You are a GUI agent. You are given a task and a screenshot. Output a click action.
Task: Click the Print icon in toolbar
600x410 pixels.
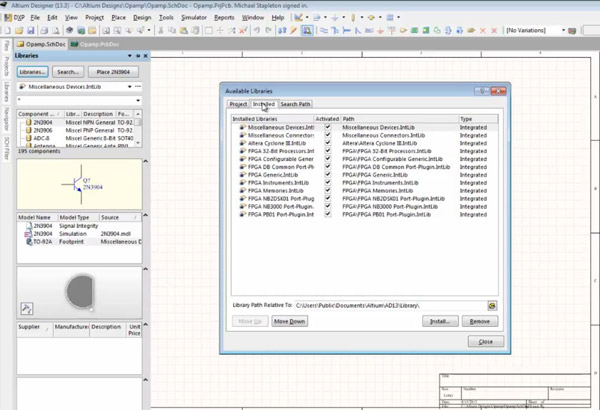click(44, 30)
